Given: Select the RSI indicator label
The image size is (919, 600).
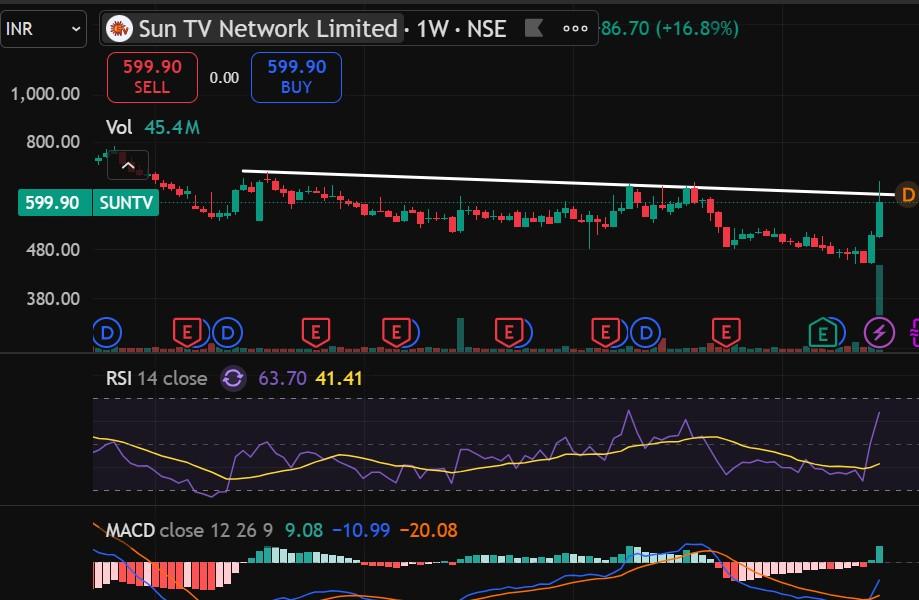Looking at the screenshot, I should click(119, 379).
